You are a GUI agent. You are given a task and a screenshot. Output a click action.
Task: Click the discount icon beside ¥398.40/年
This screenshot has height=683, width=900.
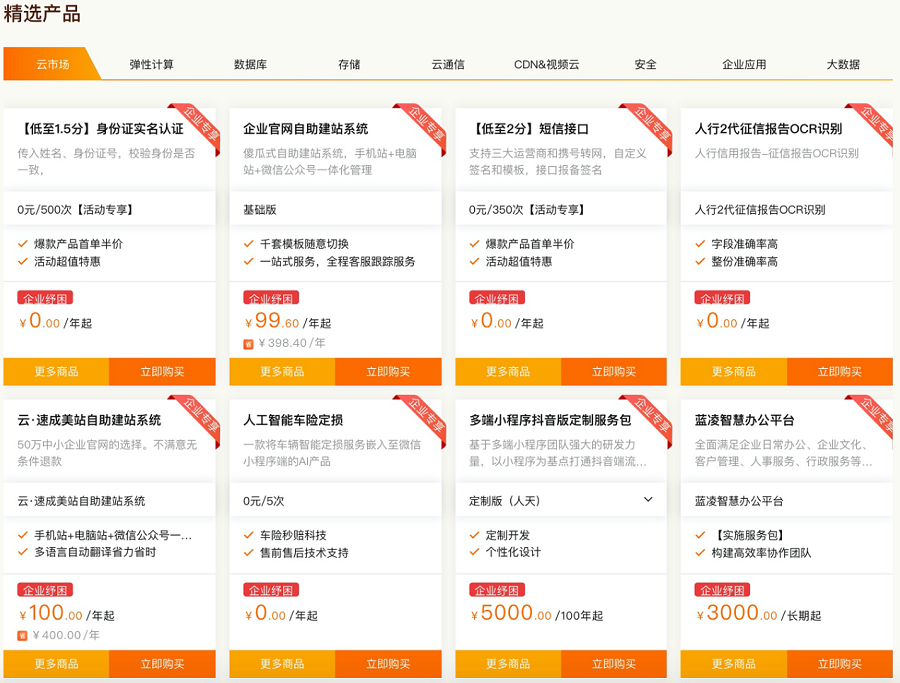click(248, 343)
